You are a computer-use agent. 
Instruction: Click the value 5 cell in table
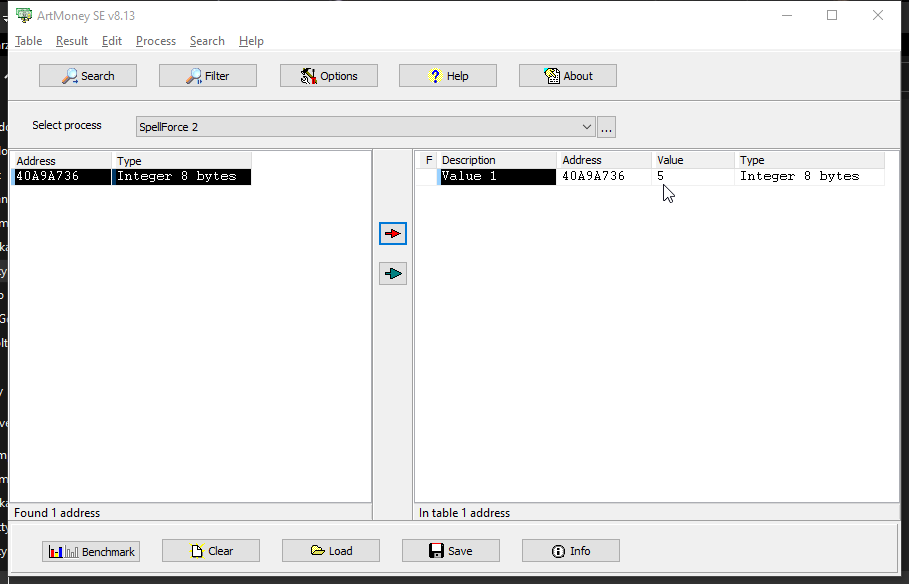tap(693, 176)
